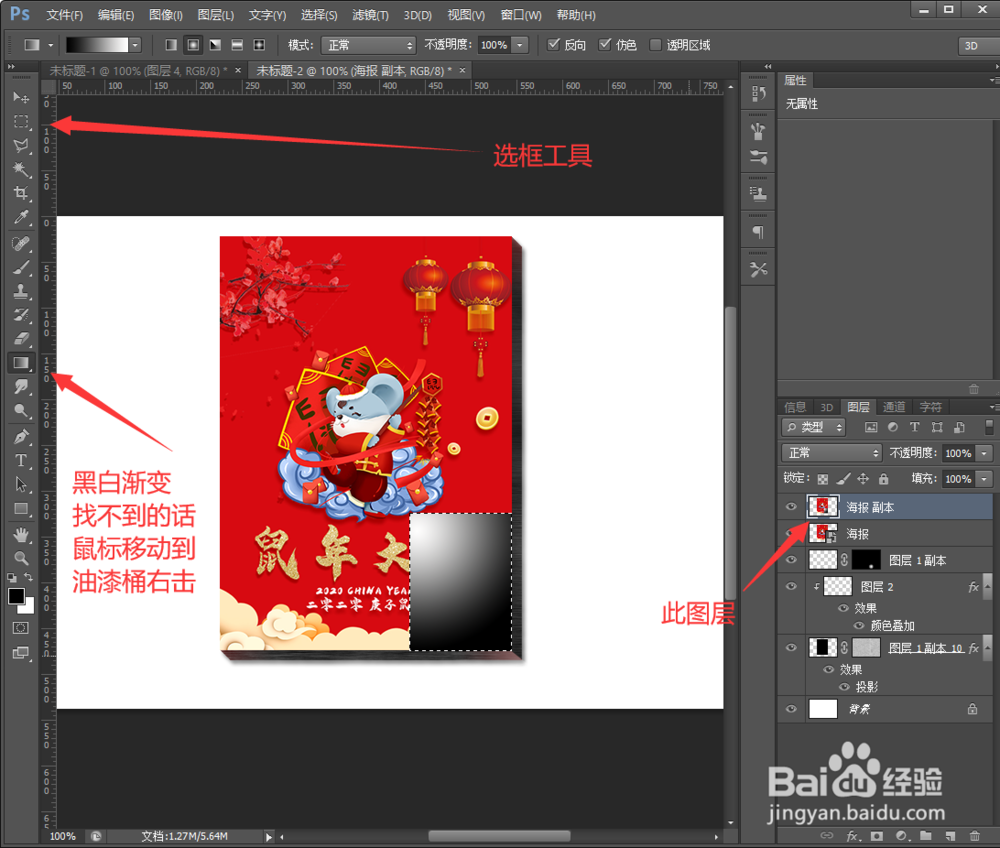Select the History Brush tool
The height and width of the screenshot is (848, 1000).
21,315
